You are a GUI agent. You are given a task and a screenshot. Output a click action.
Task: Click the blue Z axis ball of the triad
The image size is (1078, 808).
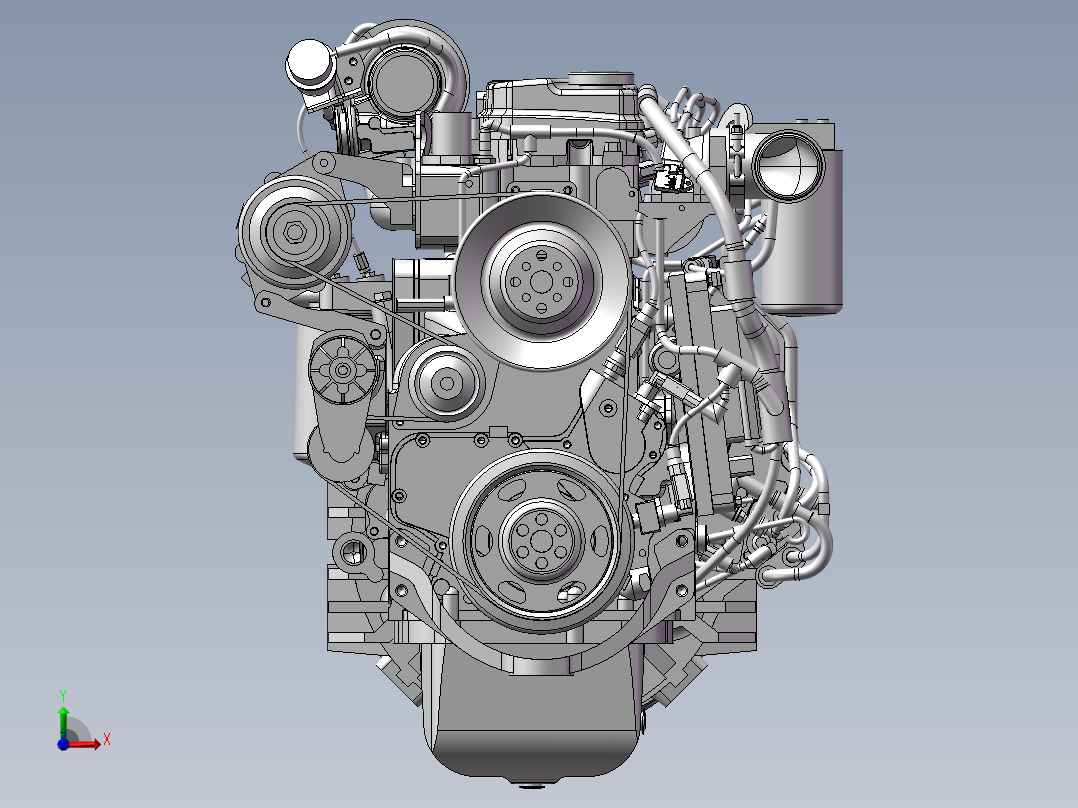[x=63, y=744]
